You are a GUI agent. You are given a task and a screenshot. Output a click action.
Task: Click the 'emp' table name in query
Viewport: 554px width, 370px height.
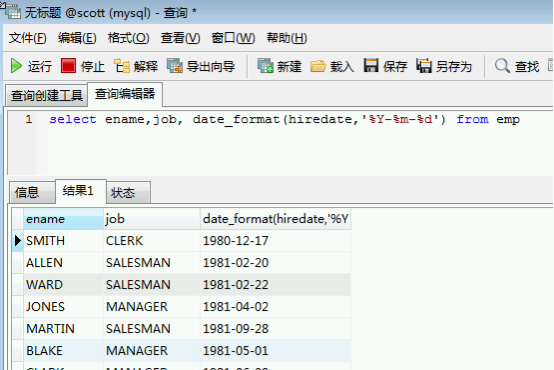click(x=508, y=119)
